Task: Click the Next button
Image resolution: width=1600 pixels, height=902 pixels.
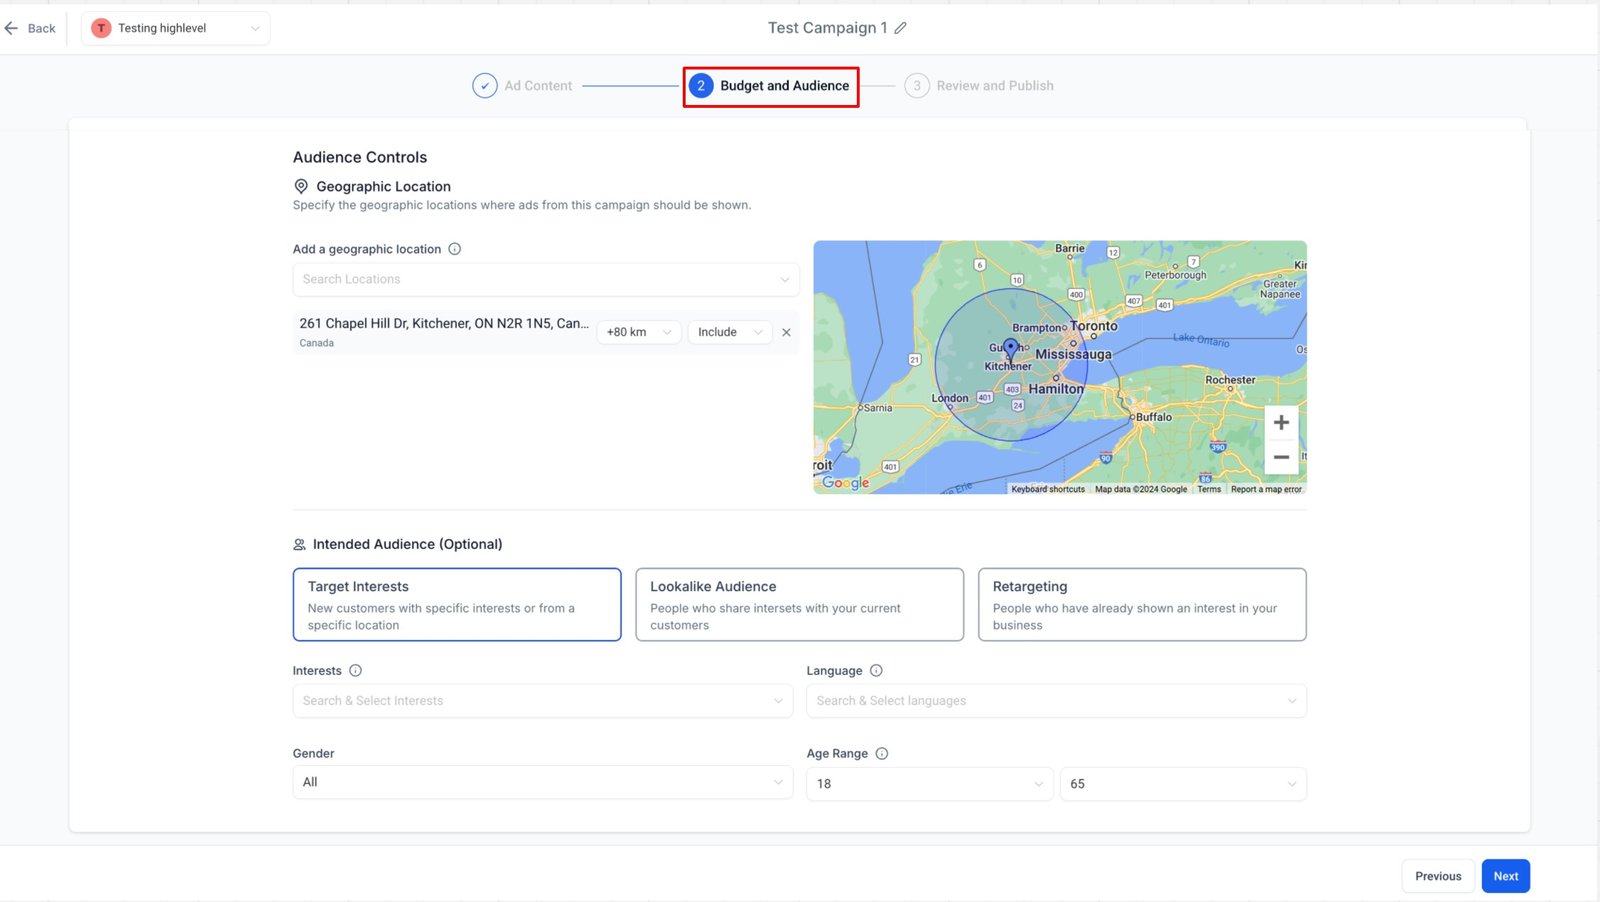Action: (1505, 876)
